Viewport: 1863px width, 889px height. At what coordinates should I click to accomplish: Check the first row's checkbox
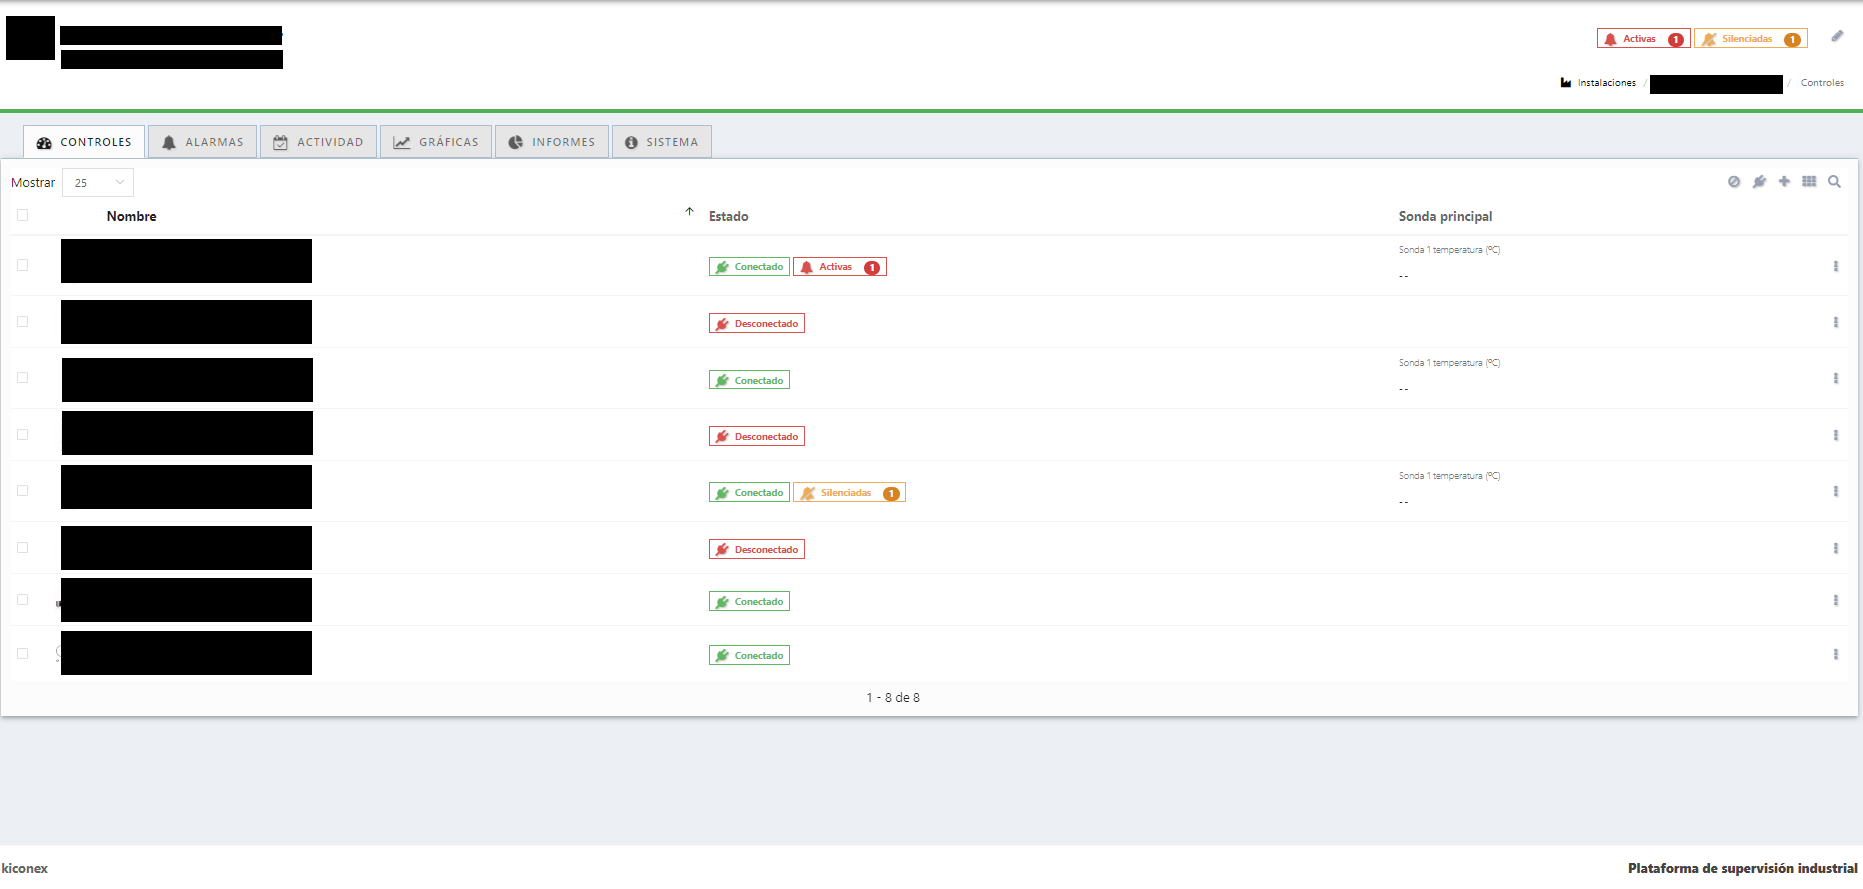click(23, 265)
